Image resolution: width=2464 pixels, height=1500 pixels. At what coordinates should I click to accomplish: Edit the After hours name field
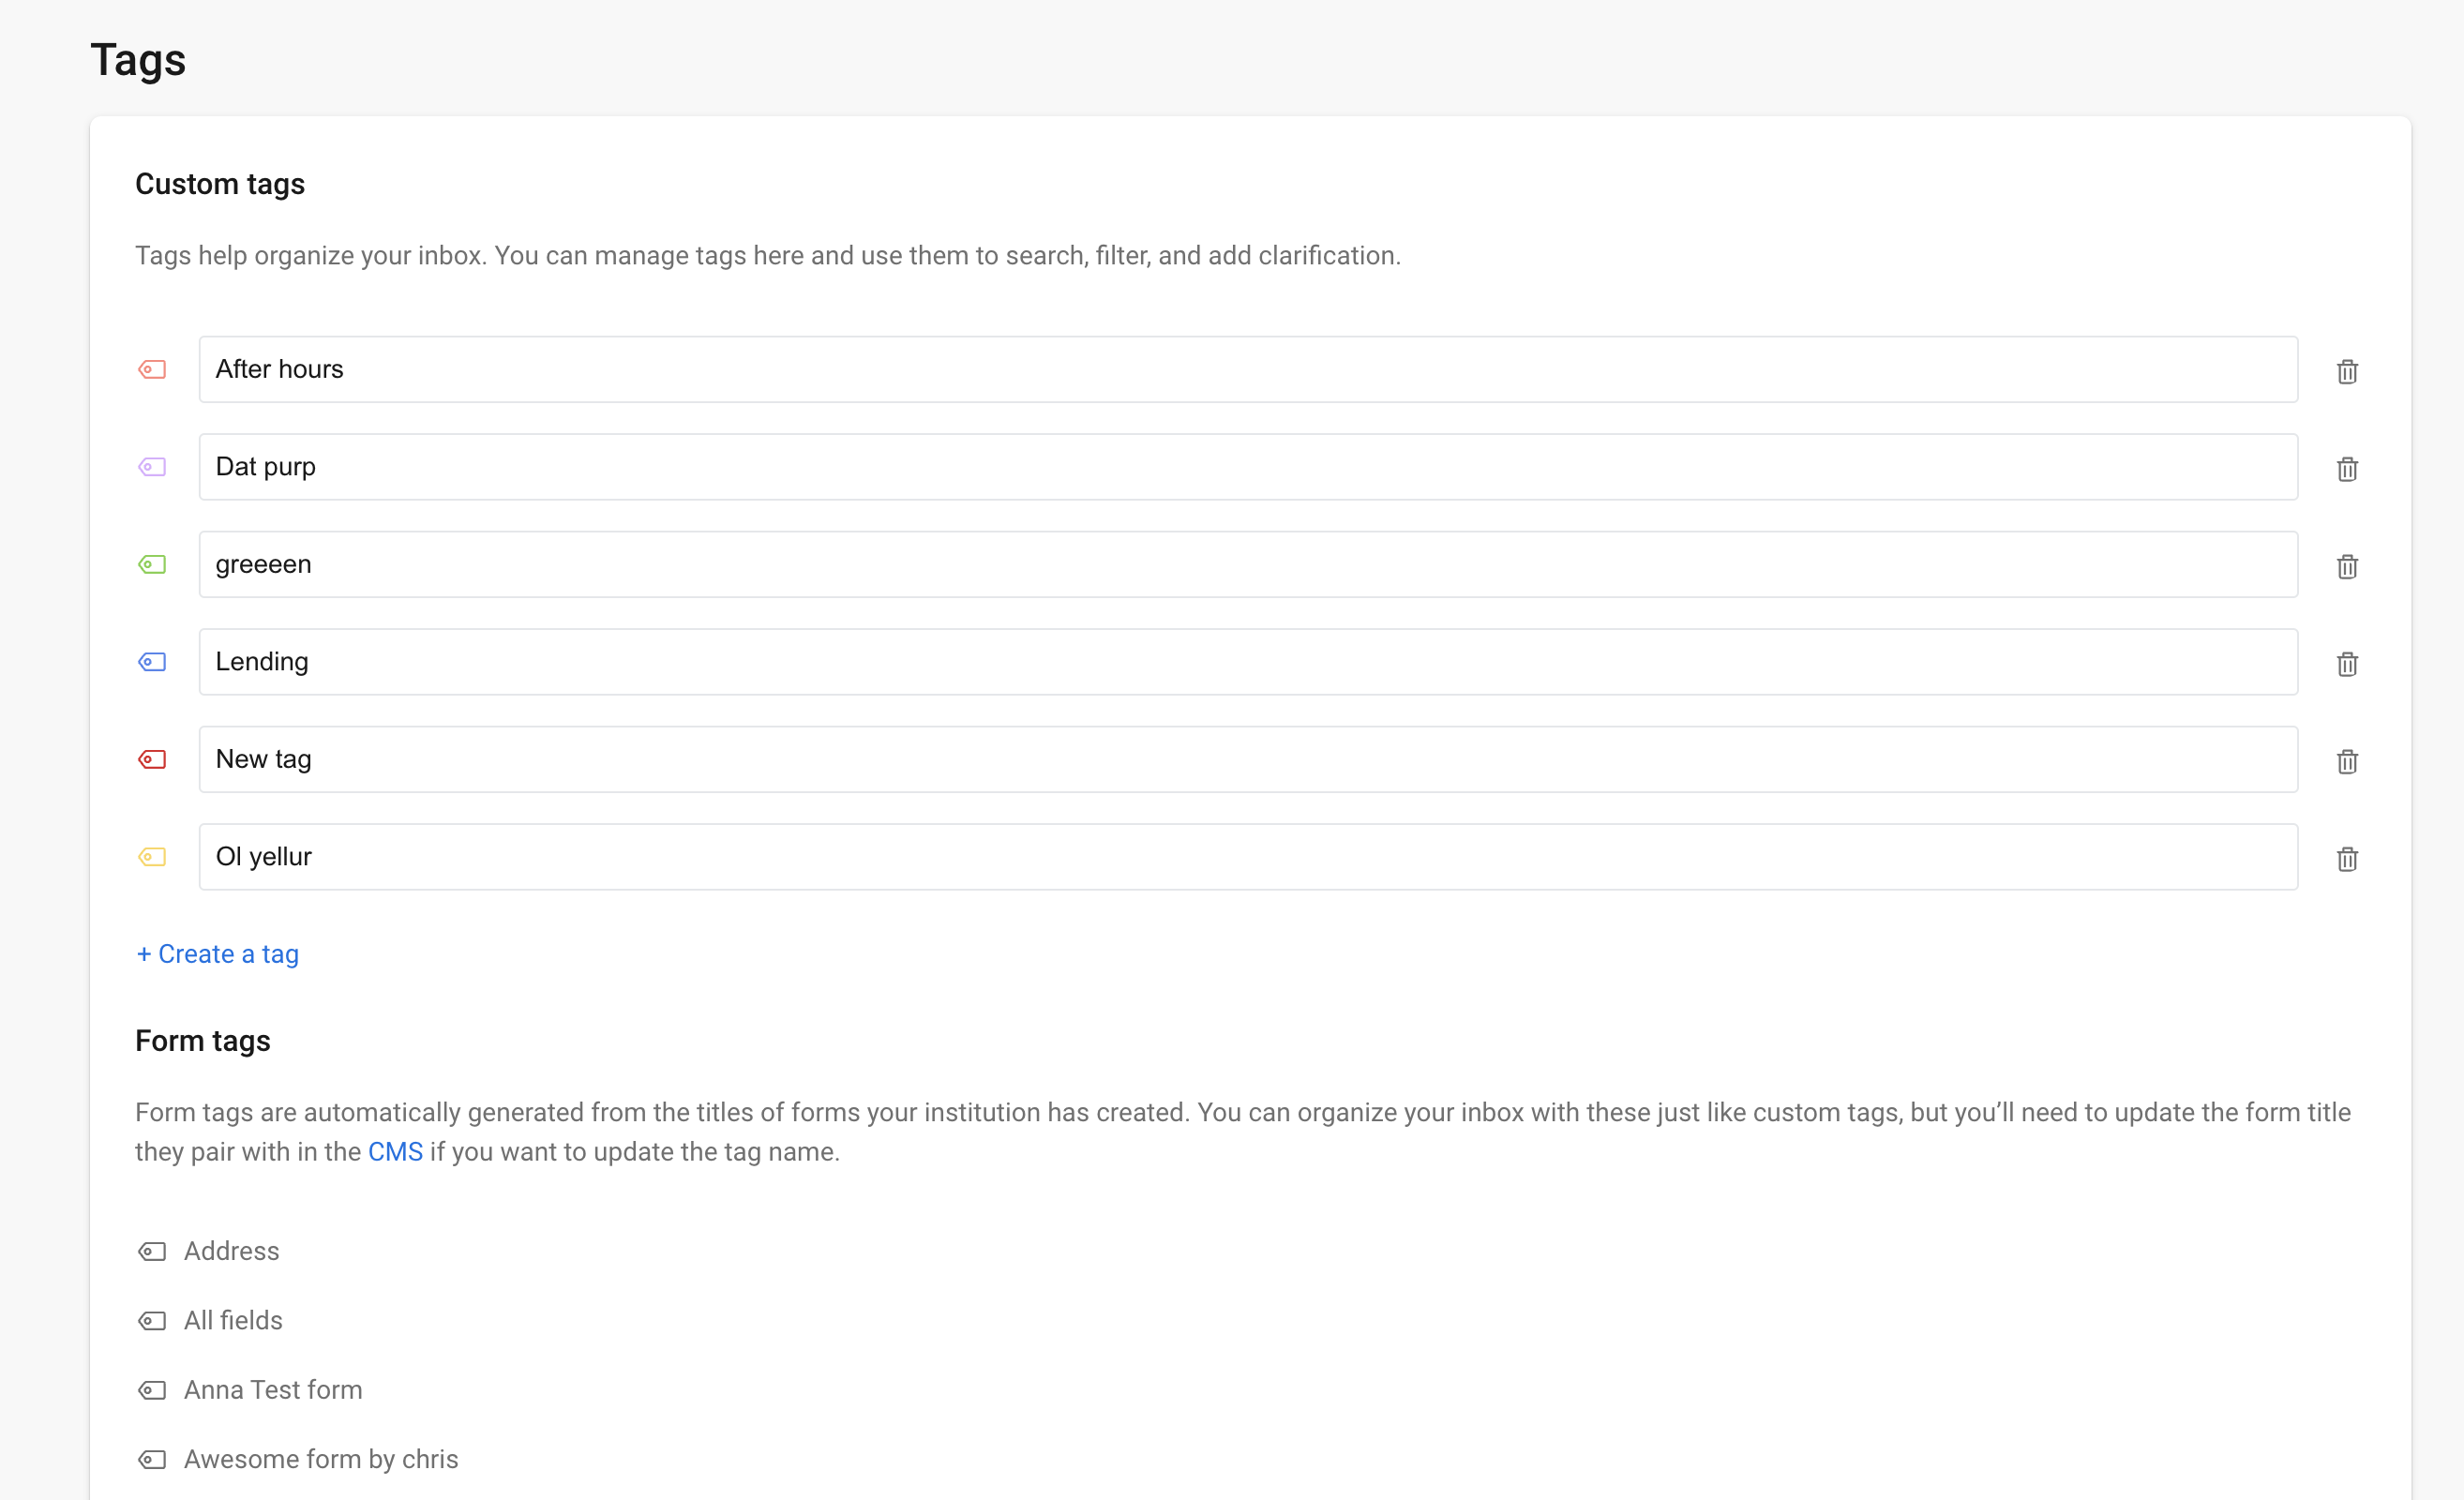coord(1247,370)
